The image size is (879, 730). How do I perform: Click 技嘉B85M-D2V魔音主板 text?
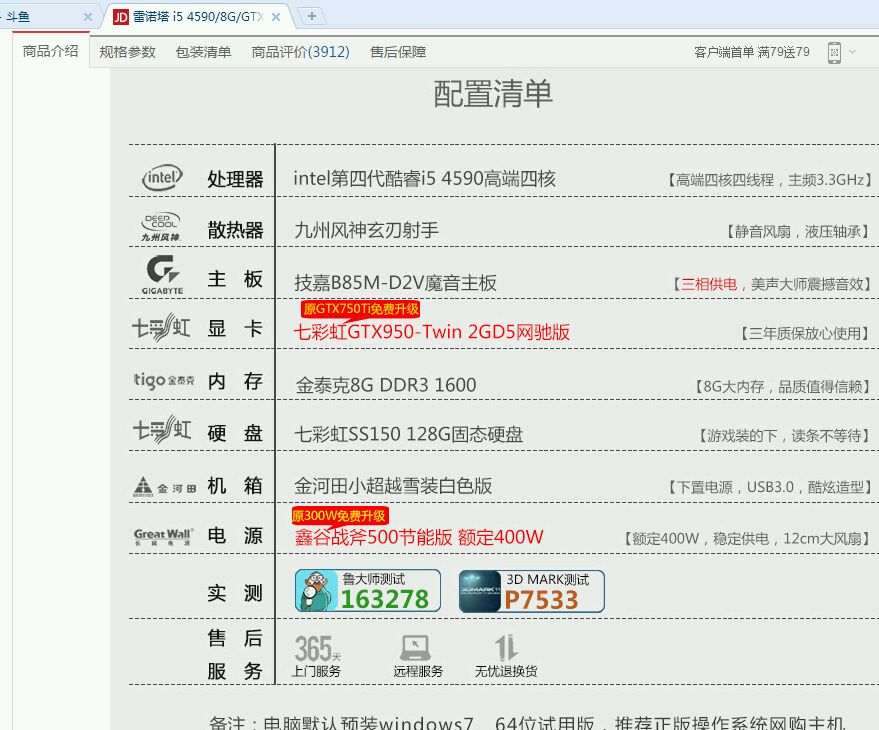click(395, 283)
